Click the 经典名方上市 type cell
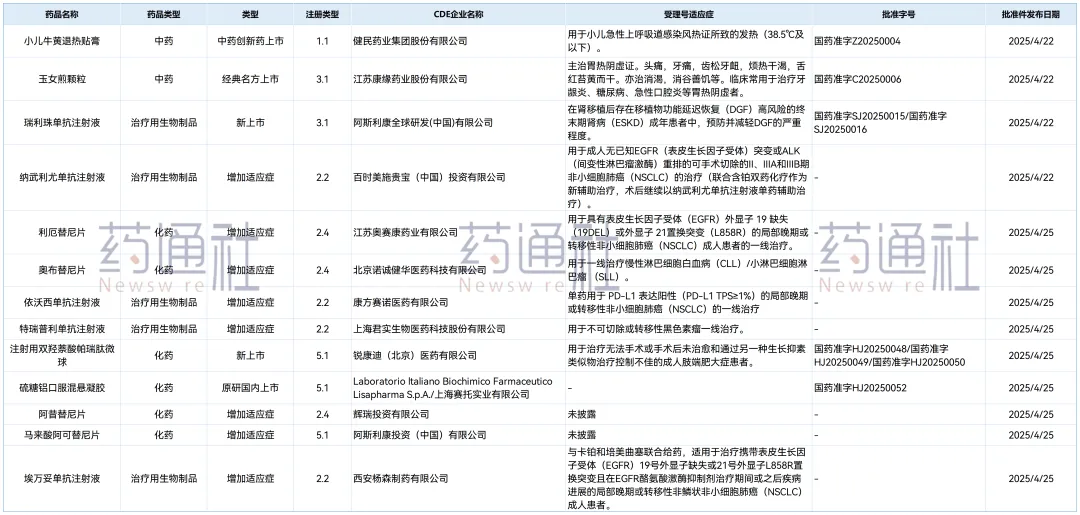Image resolution: width=1080 pixels, height=515 pixels. point(249,78)
